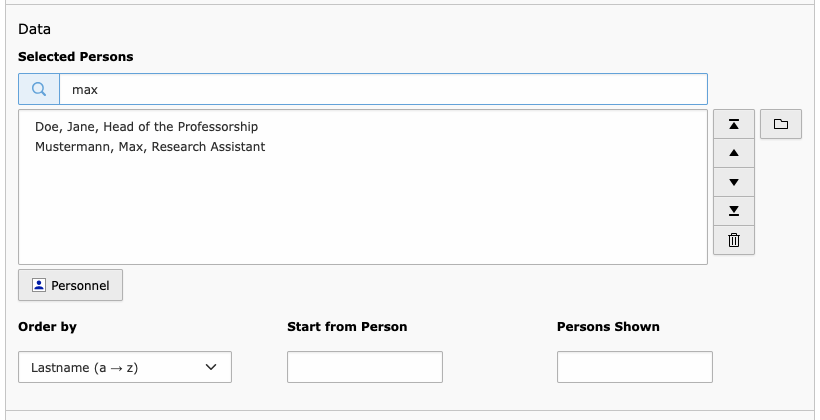
Task: Select Mustermann, Max, Research Assistant entry
Action: point(150,147)
